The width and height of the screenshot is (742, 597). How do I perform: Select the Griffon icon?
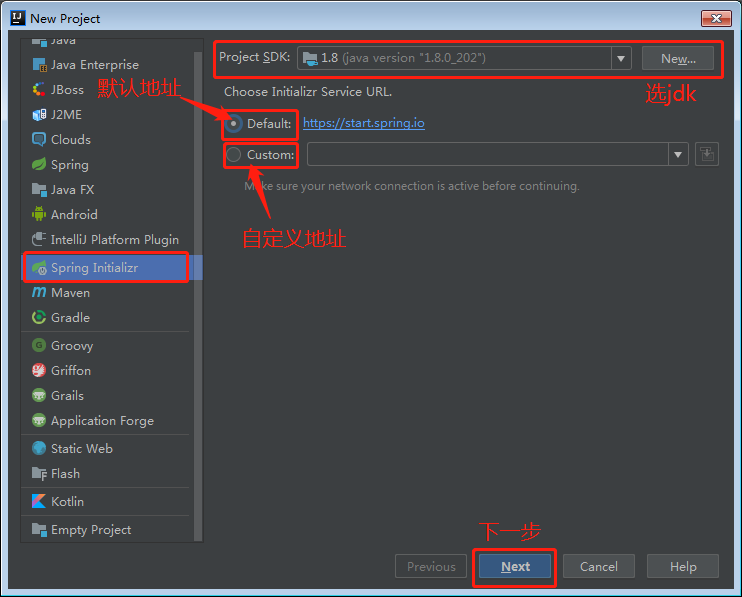pos(39,370)
